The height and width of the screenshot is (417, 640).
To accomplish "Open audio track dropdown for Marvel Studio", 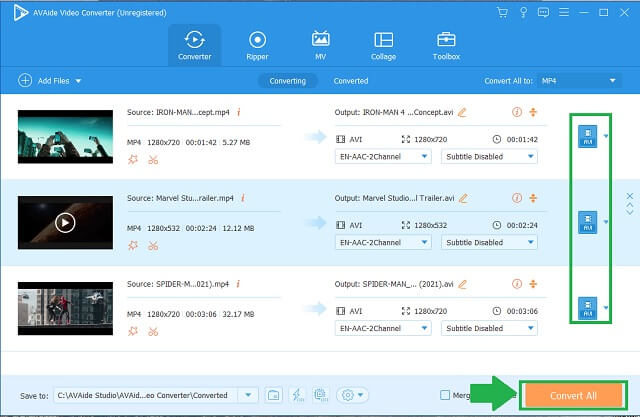I will pyautogui.click(x=383, y=242).
